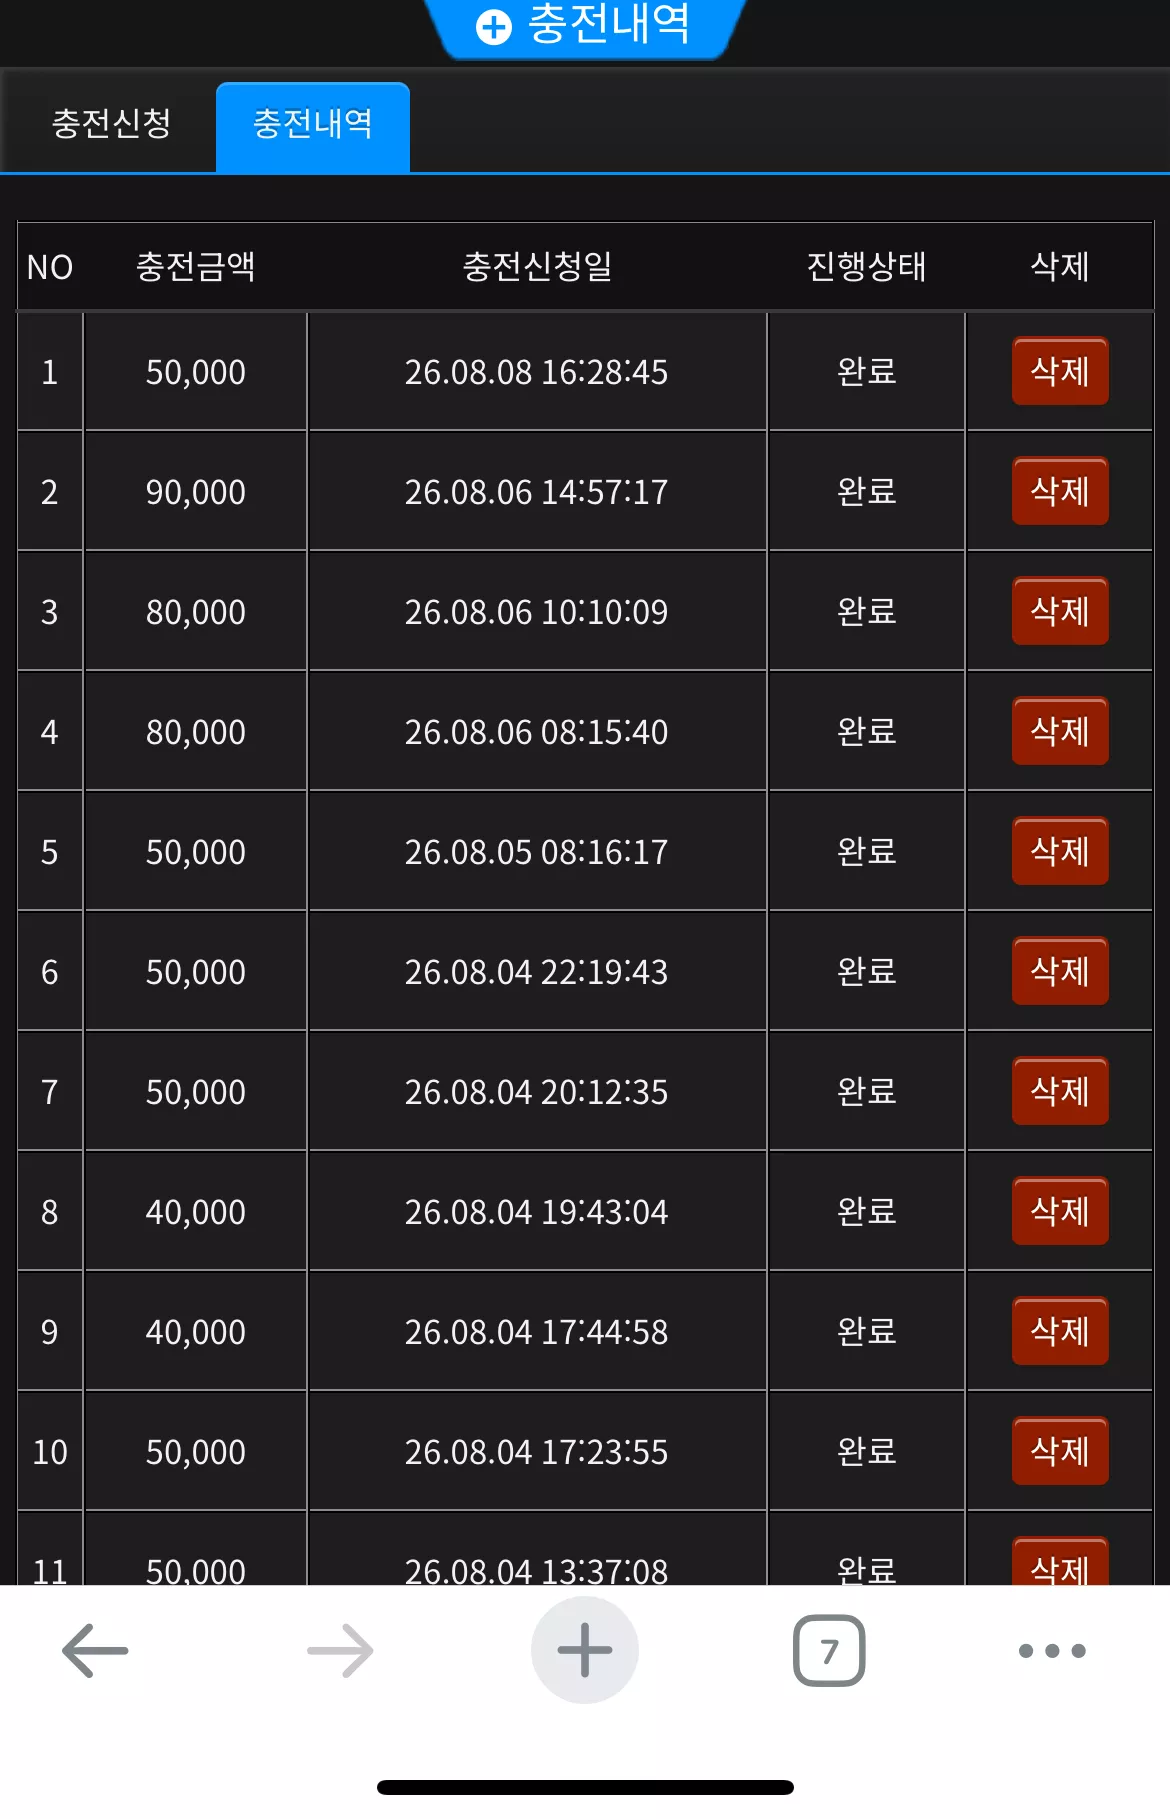Click the 충전금액 column header
The width and height of the screenshot is (1170, 1819).
coord(195,266)
